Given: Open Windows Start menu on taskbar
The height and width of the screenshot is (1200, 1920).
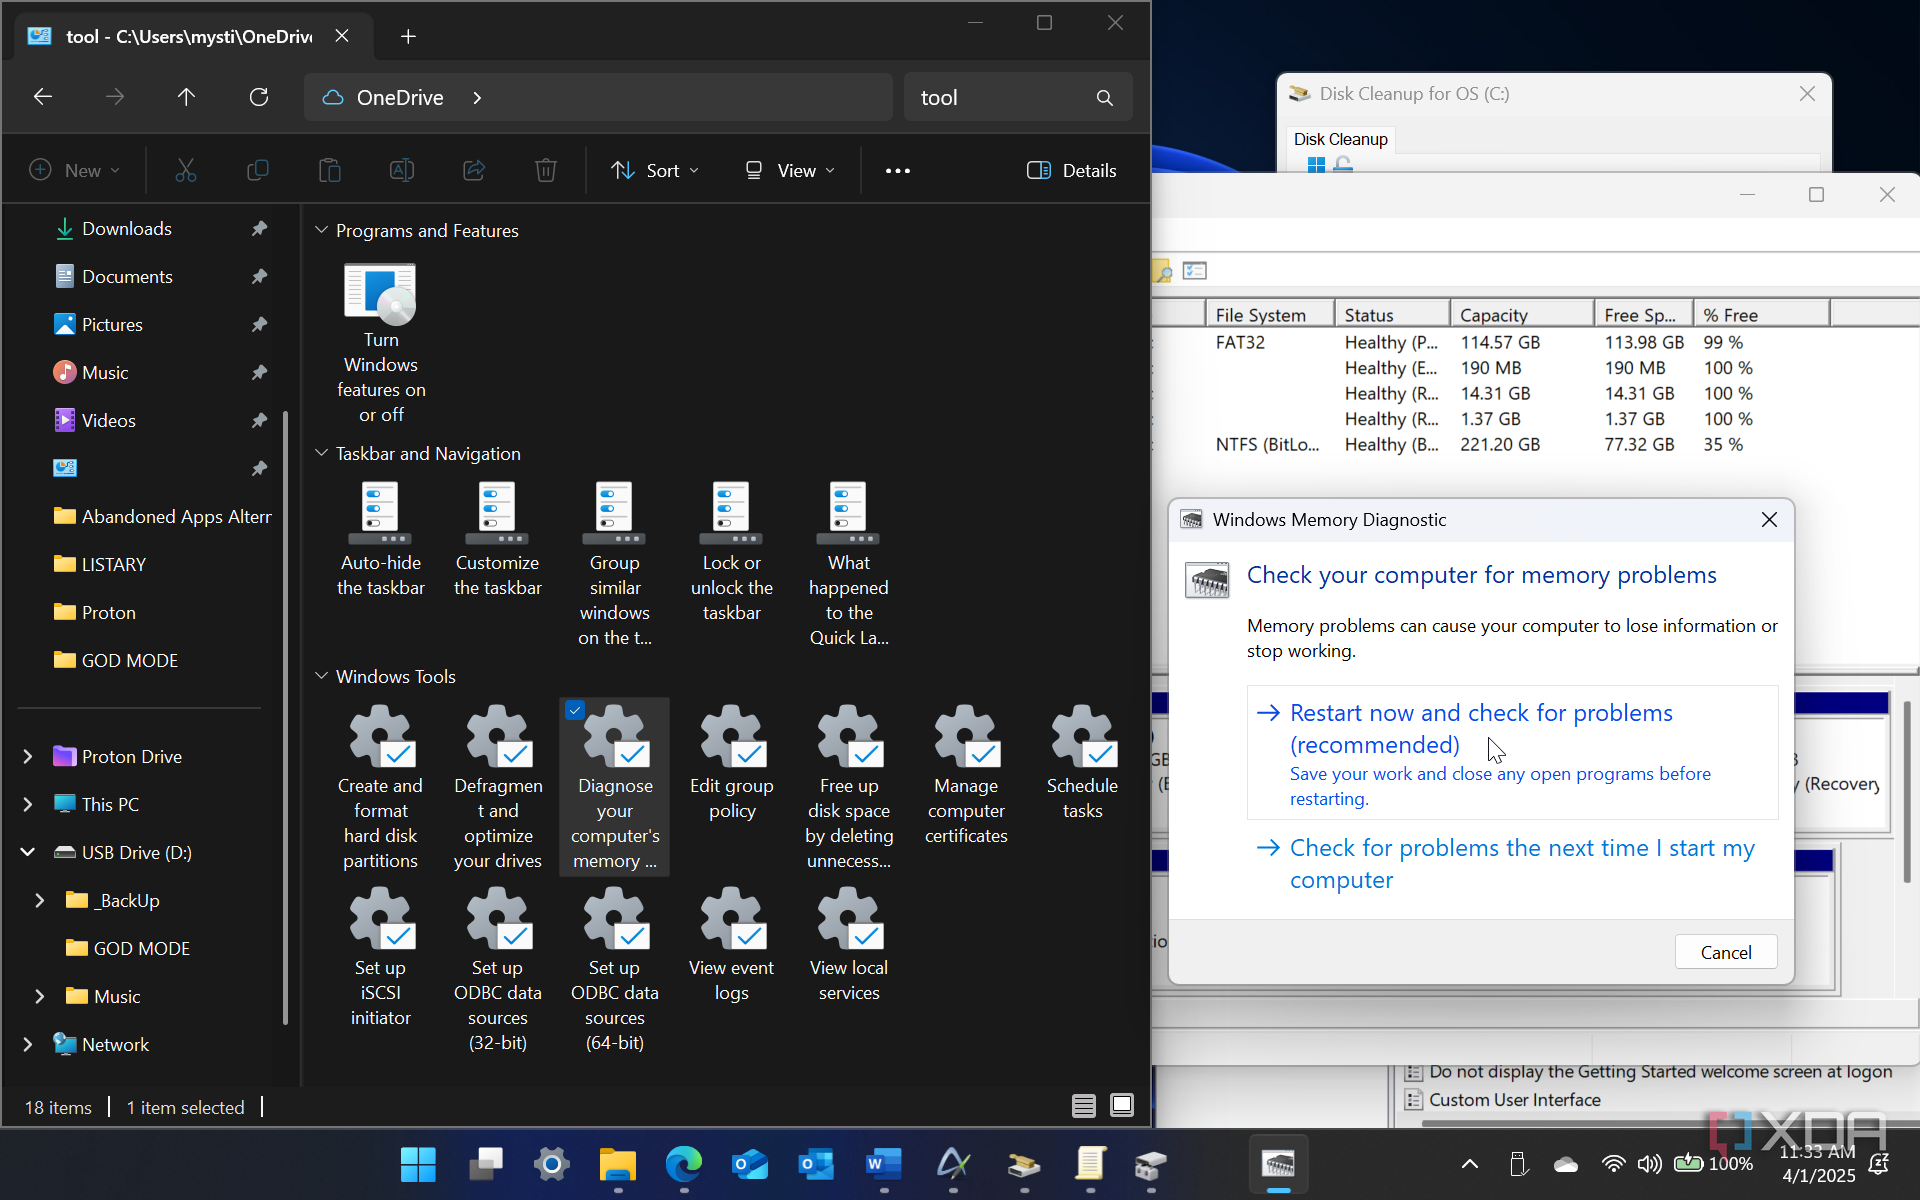Looking at the screenshot, I should click(418, 1164).
